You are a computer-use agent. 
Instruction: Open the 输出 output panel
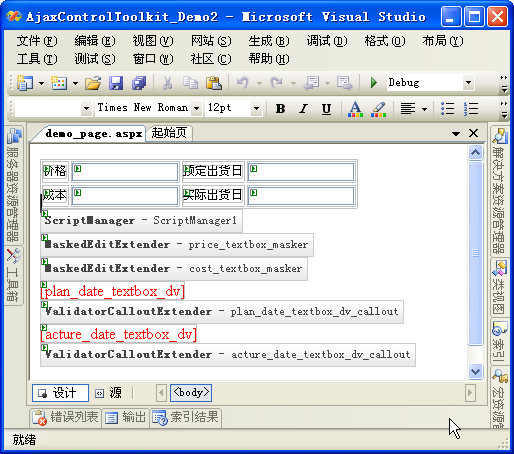click(126, 417)
